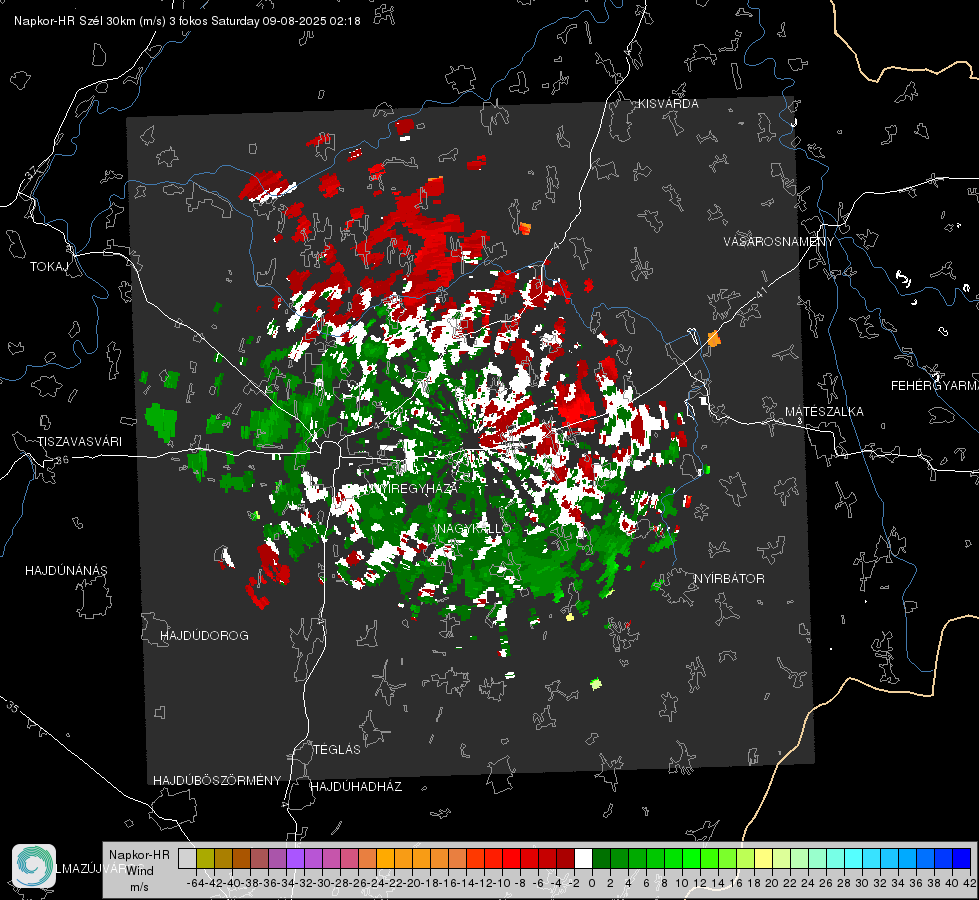Click the legend value label -64

click(x=195, y=883)
